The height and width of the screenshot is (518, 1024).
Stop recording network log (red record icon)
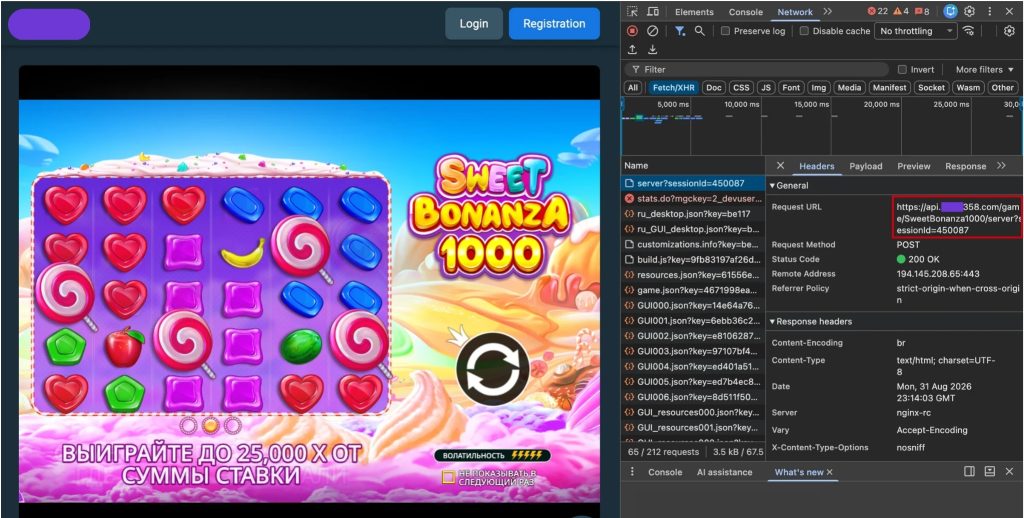(632, 31)
